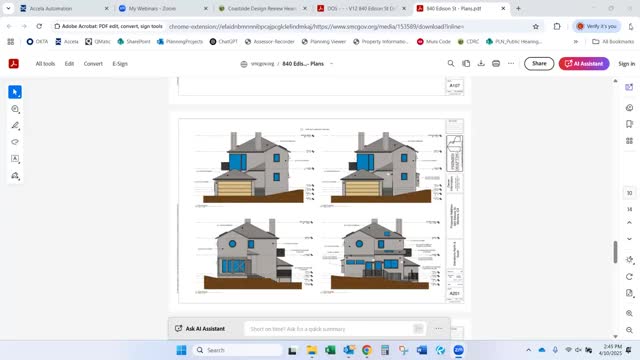Open the Convert menu
Screen dimensions: 640x360
pos(93,64)
